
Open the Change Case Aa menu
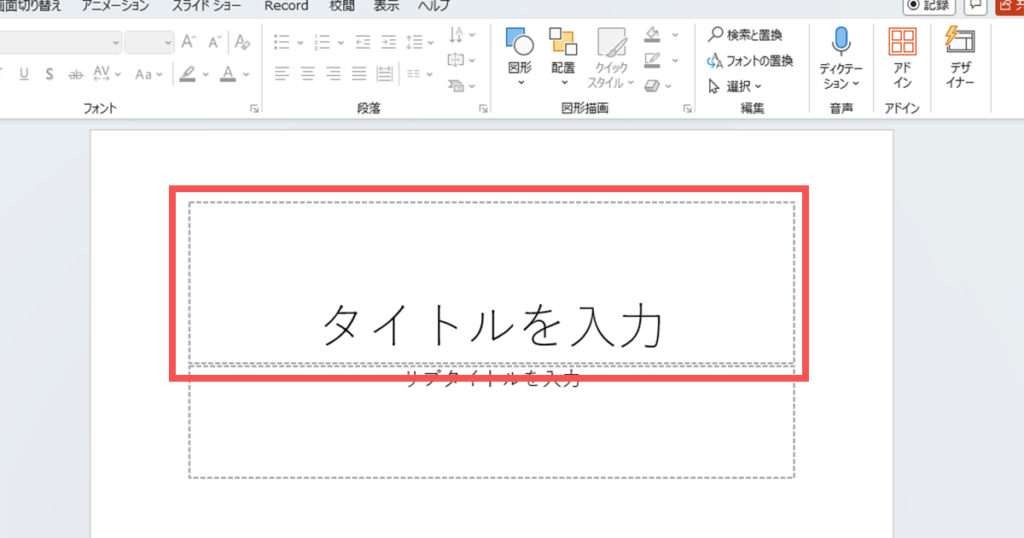click(148, 74)
